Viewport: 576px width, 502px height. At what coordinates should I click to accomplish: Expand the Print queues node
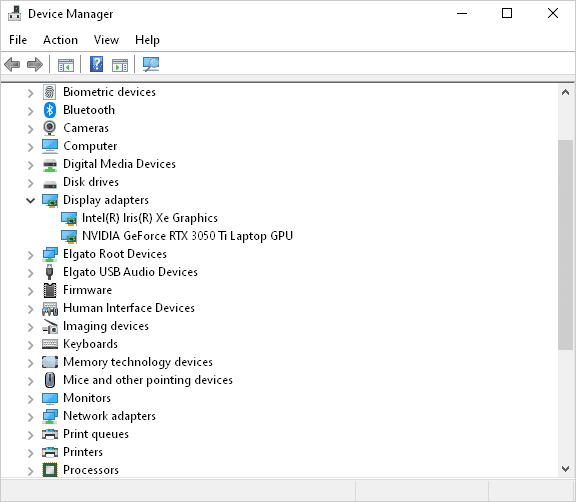(30, 435)
